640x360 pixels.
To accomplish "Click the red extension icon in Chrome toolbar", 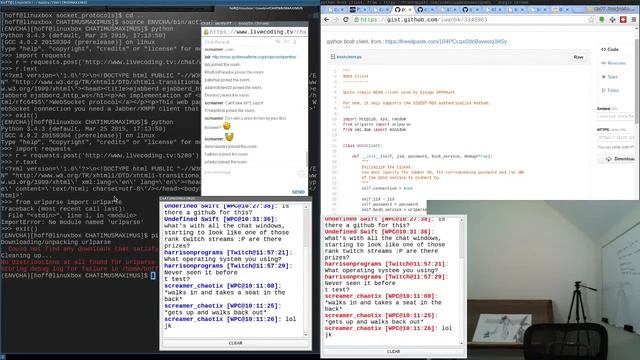I will pyautogui.click(x=623, y=19).
